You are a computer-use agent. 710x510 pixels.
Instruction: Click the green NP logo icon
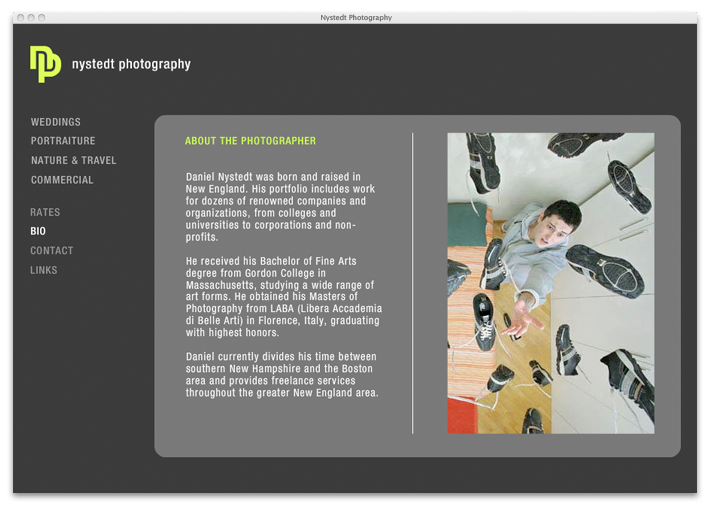click(45, 64)
